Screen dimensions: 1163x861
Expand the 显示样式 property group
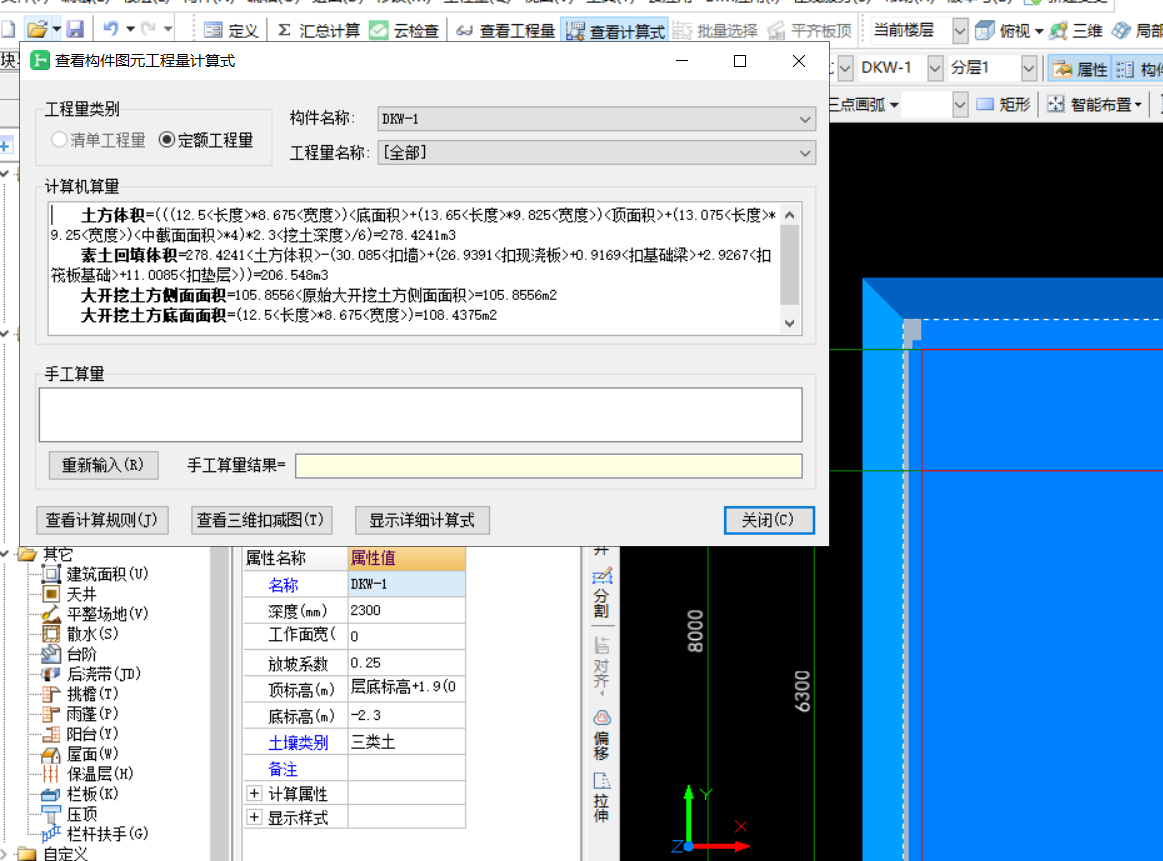pyautogui.click(x=254, y=817)
